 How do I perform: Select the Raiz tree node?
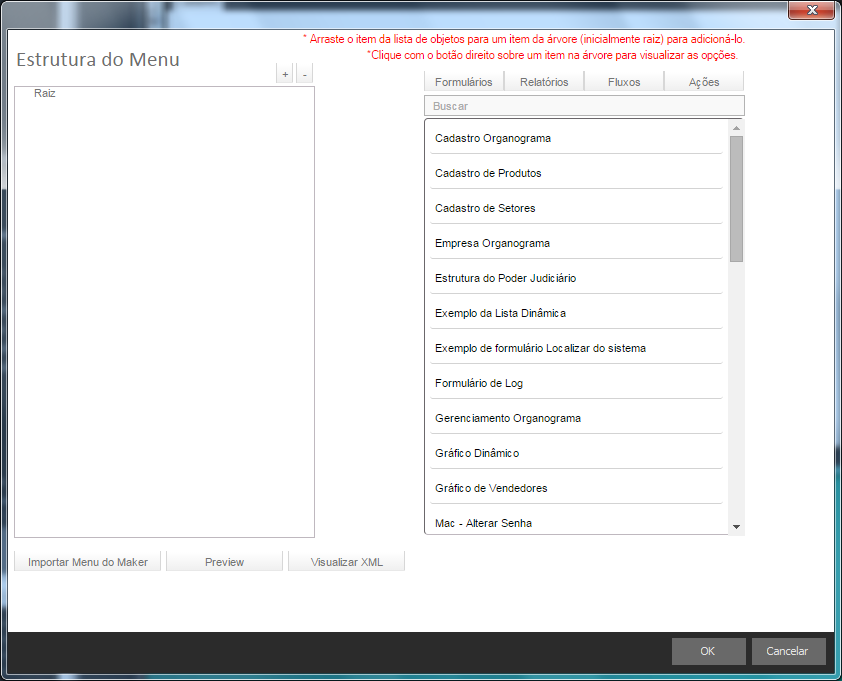point(45,93)
